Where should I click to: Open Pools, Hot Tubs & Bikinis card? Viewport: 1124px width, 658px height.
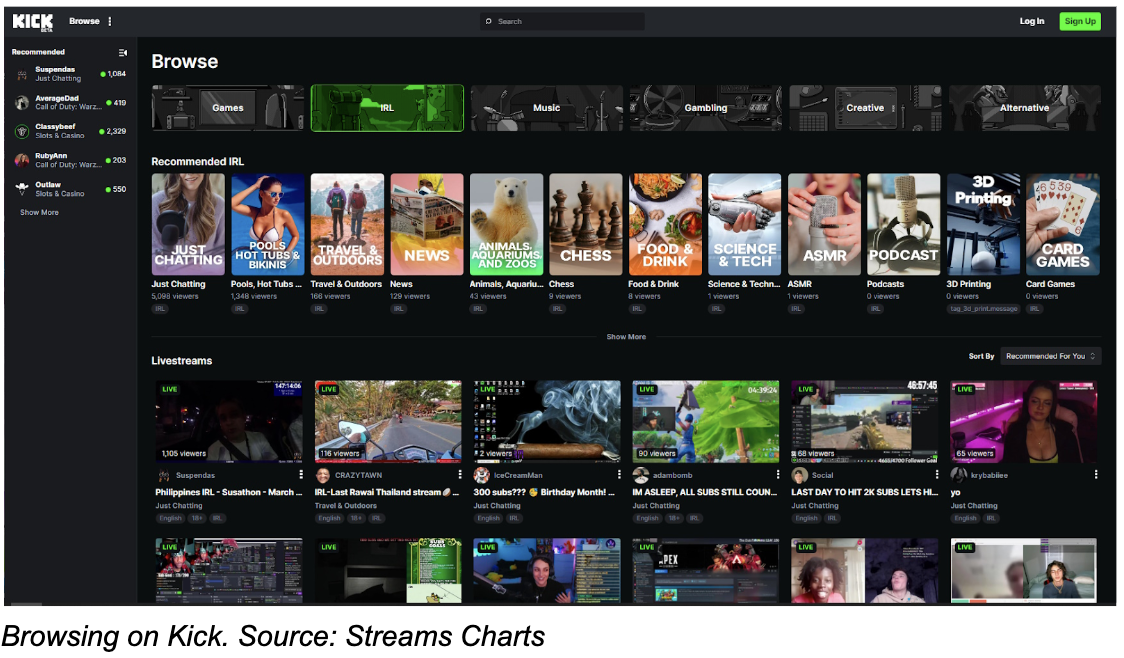267,224
